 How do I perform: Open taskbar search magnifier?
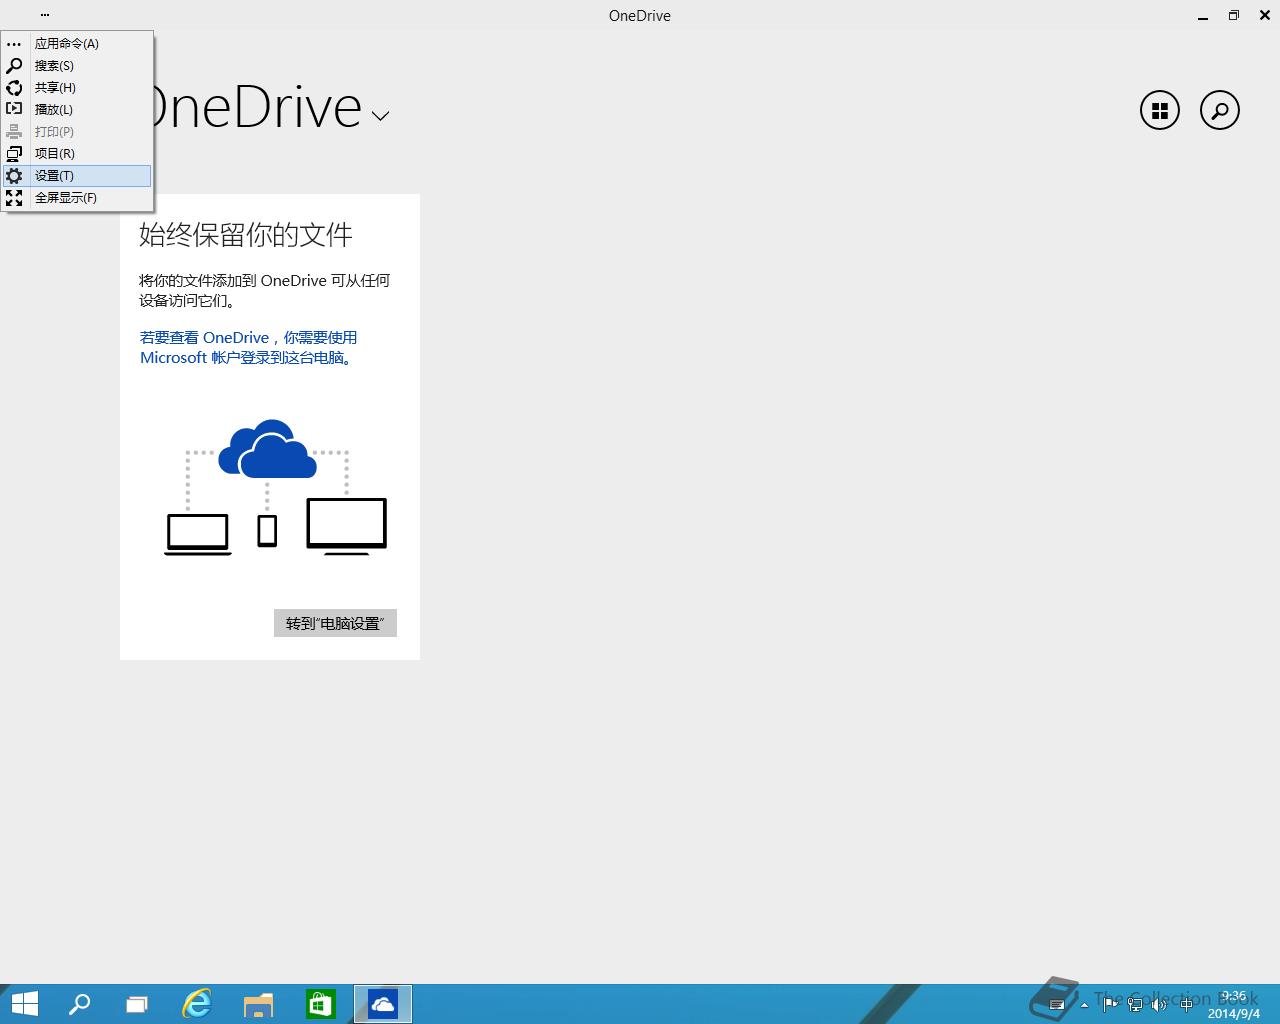pos(79,1004)
